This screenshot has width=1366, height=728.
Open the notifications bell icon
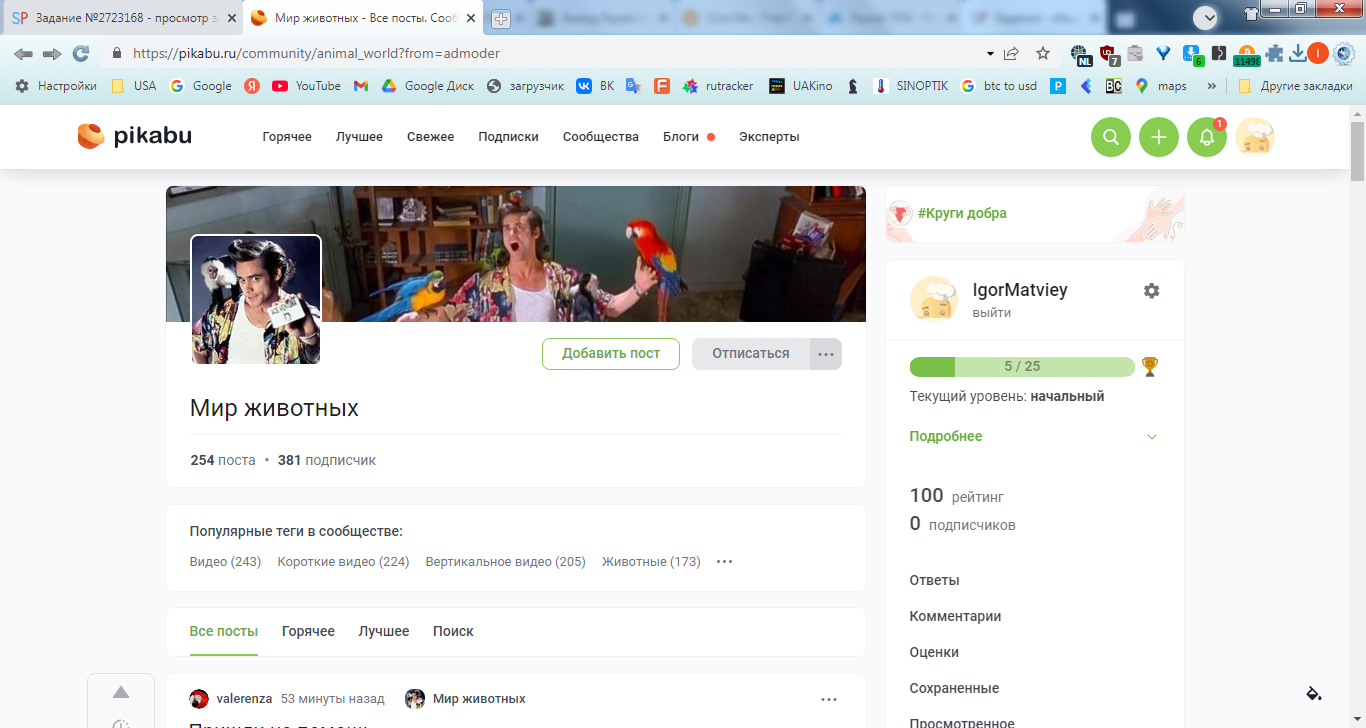tap(1207, 137)
